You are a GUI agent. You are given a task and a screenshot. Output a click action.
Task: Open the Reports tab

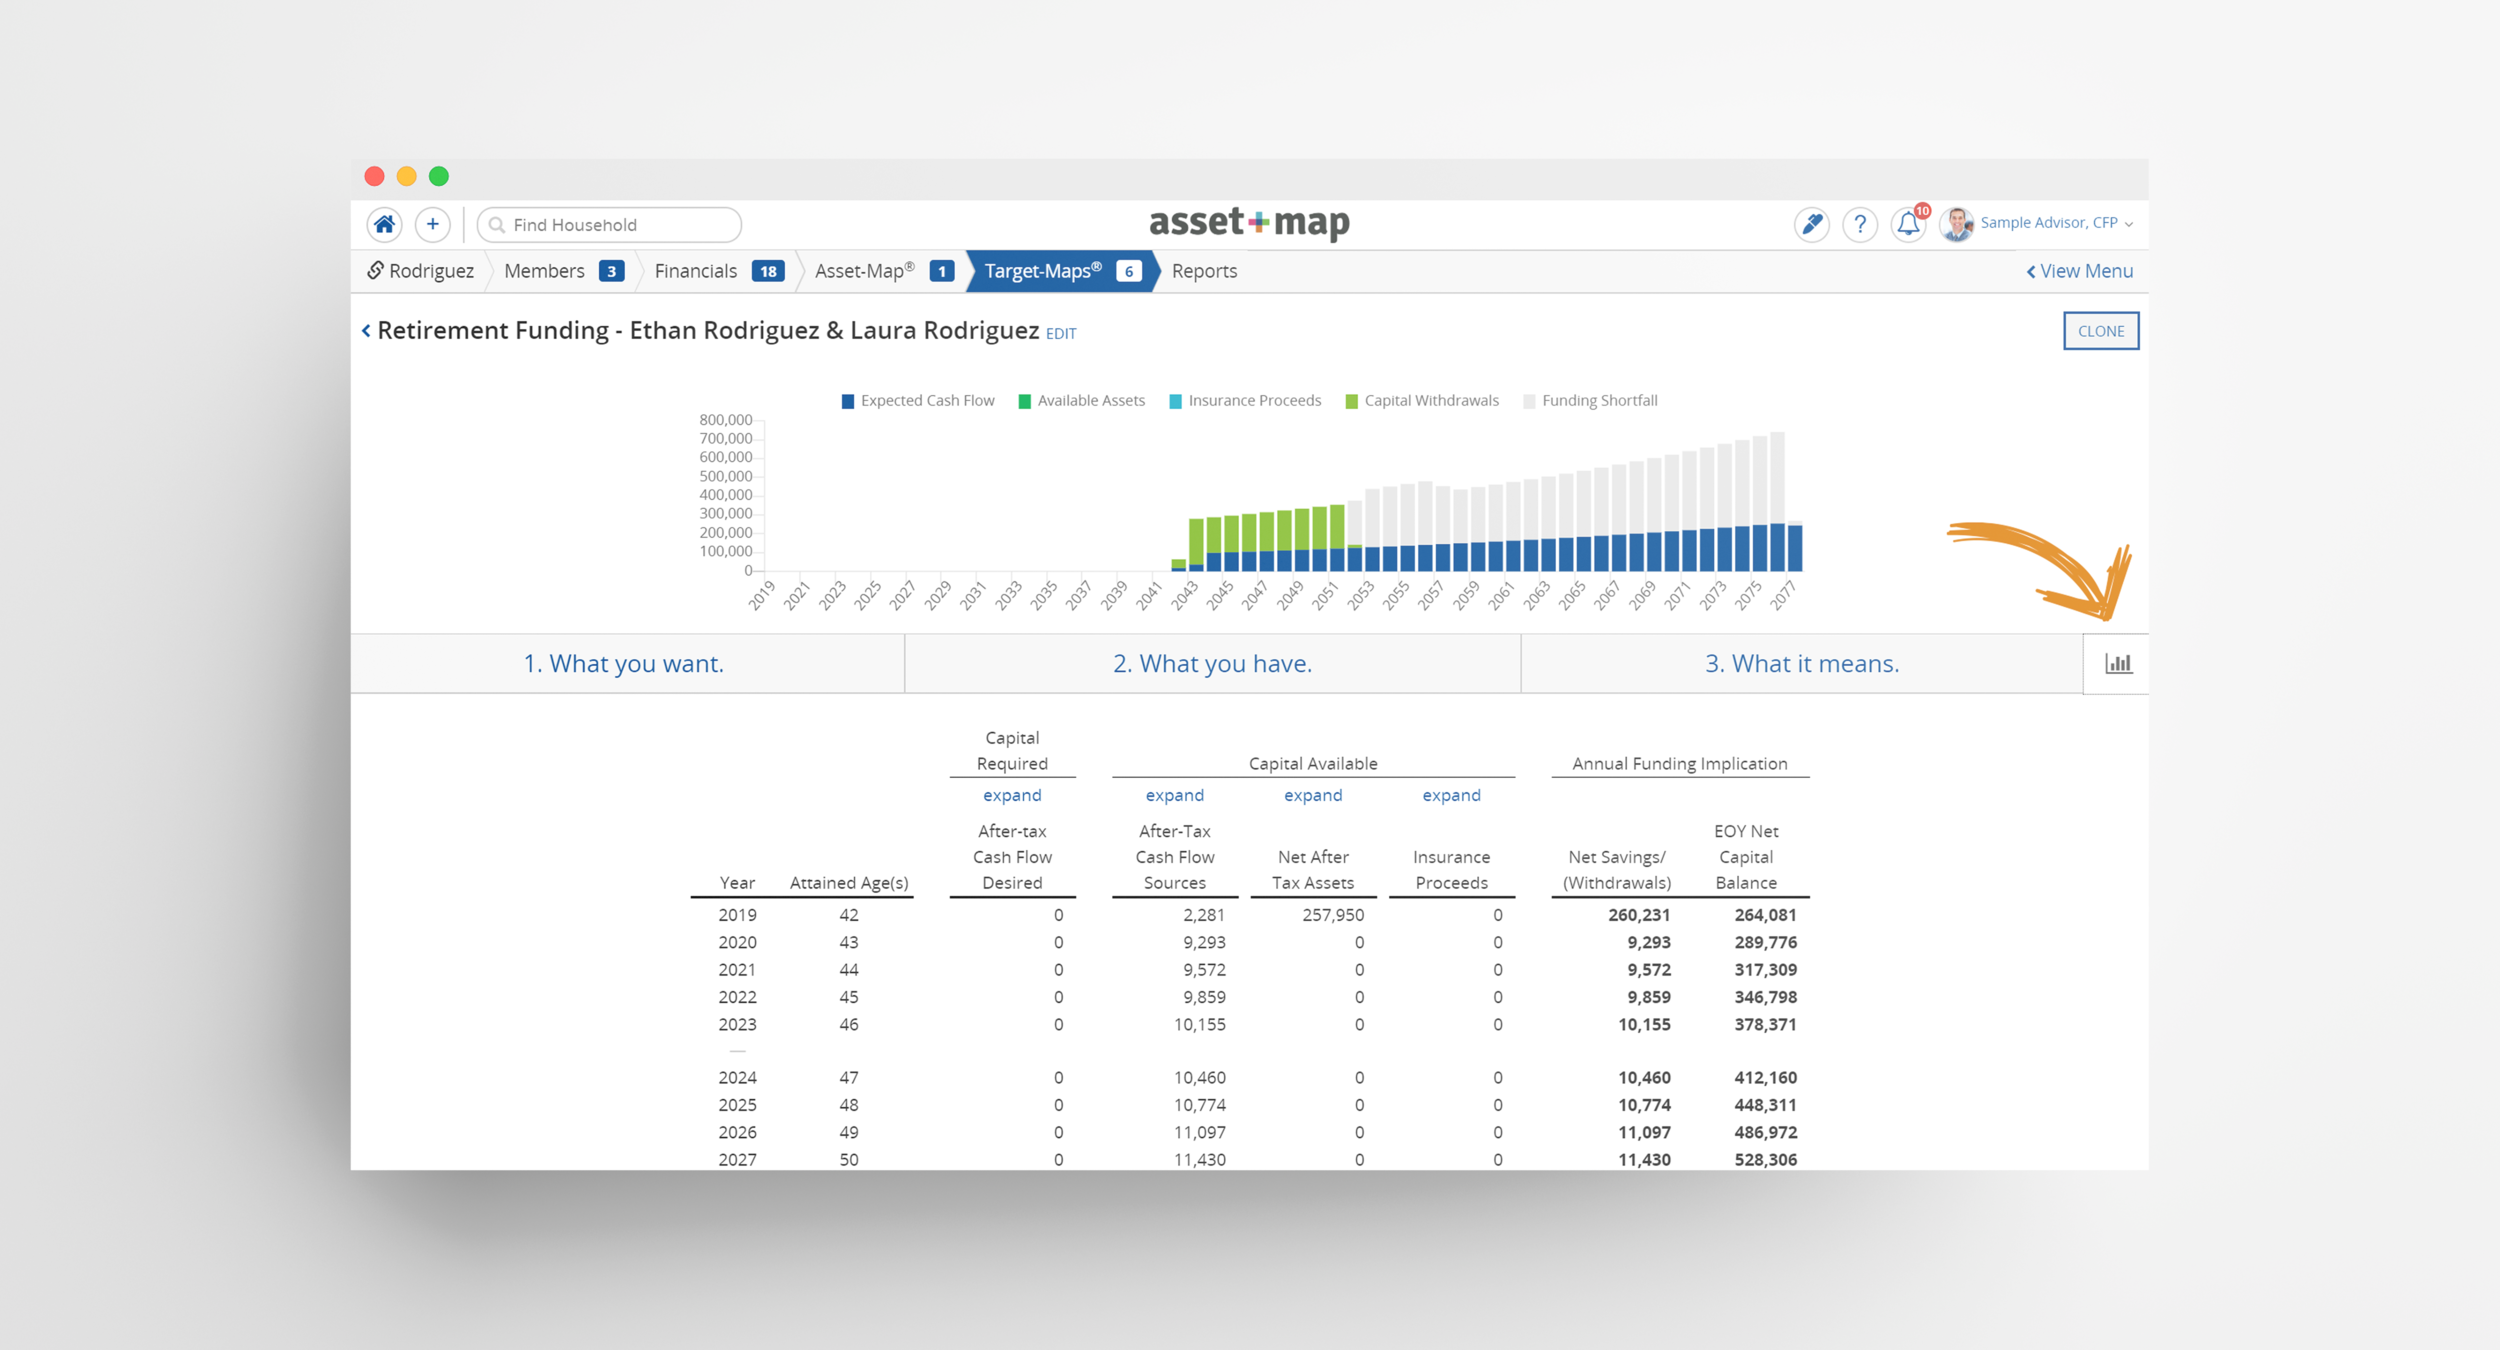pos(1203,271)
